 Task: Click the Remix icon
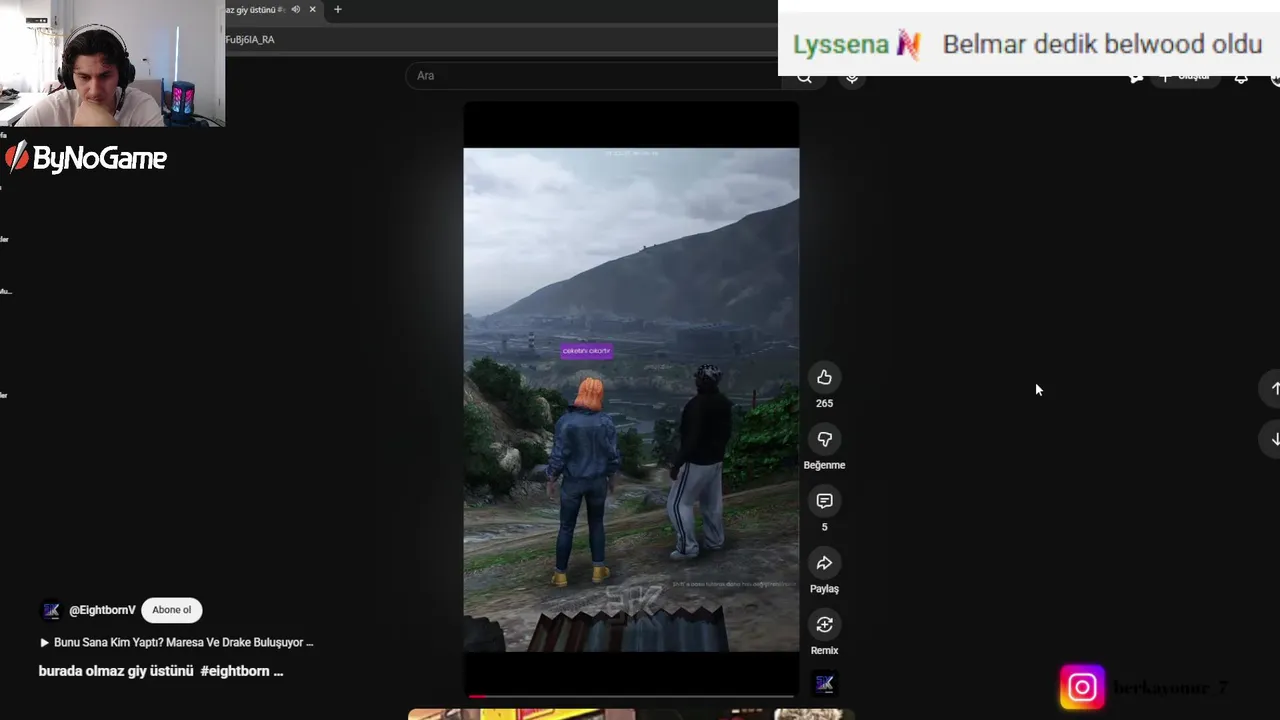[x=824, y=625]
